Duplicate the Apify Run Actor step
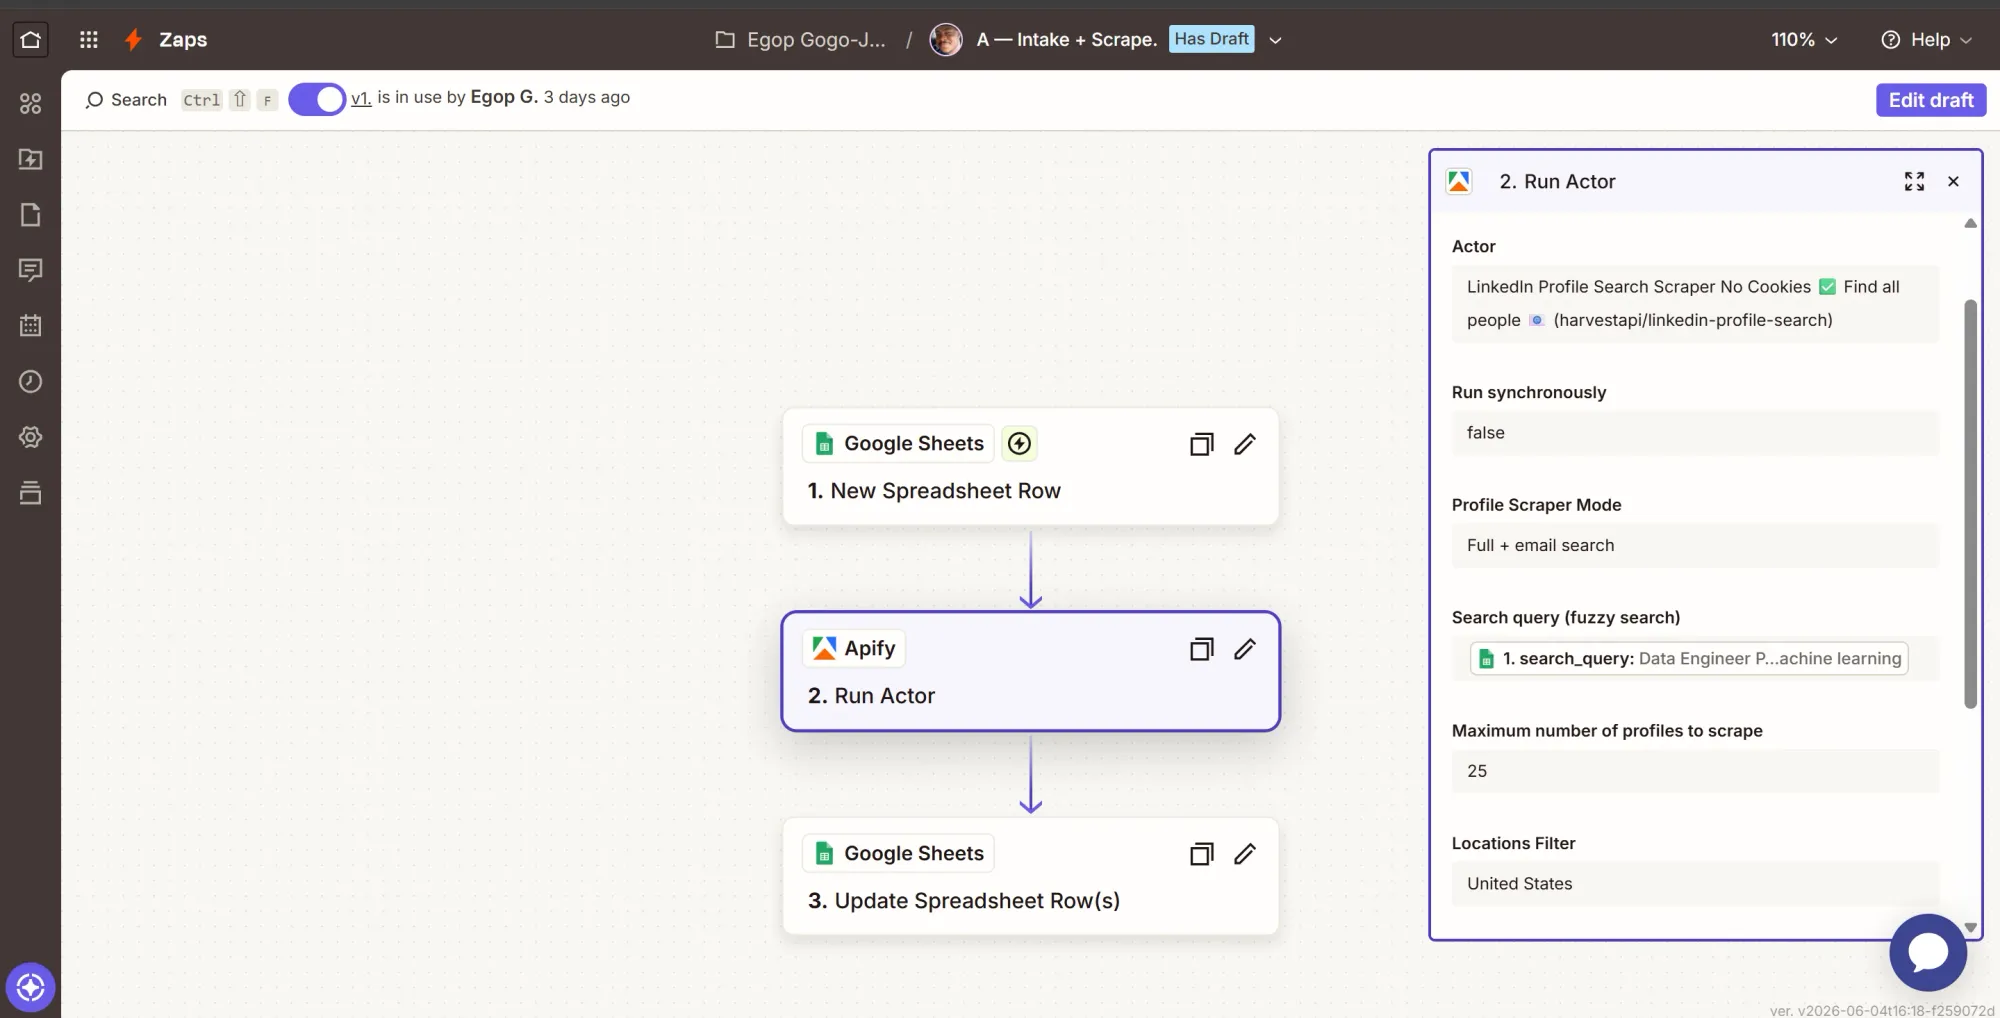Screen dimensions: 2000x1018 click(1201, 649)
